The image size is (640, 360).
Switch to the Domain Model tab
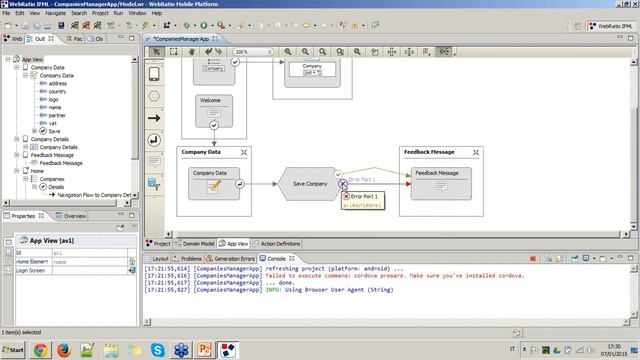point(194,244)
